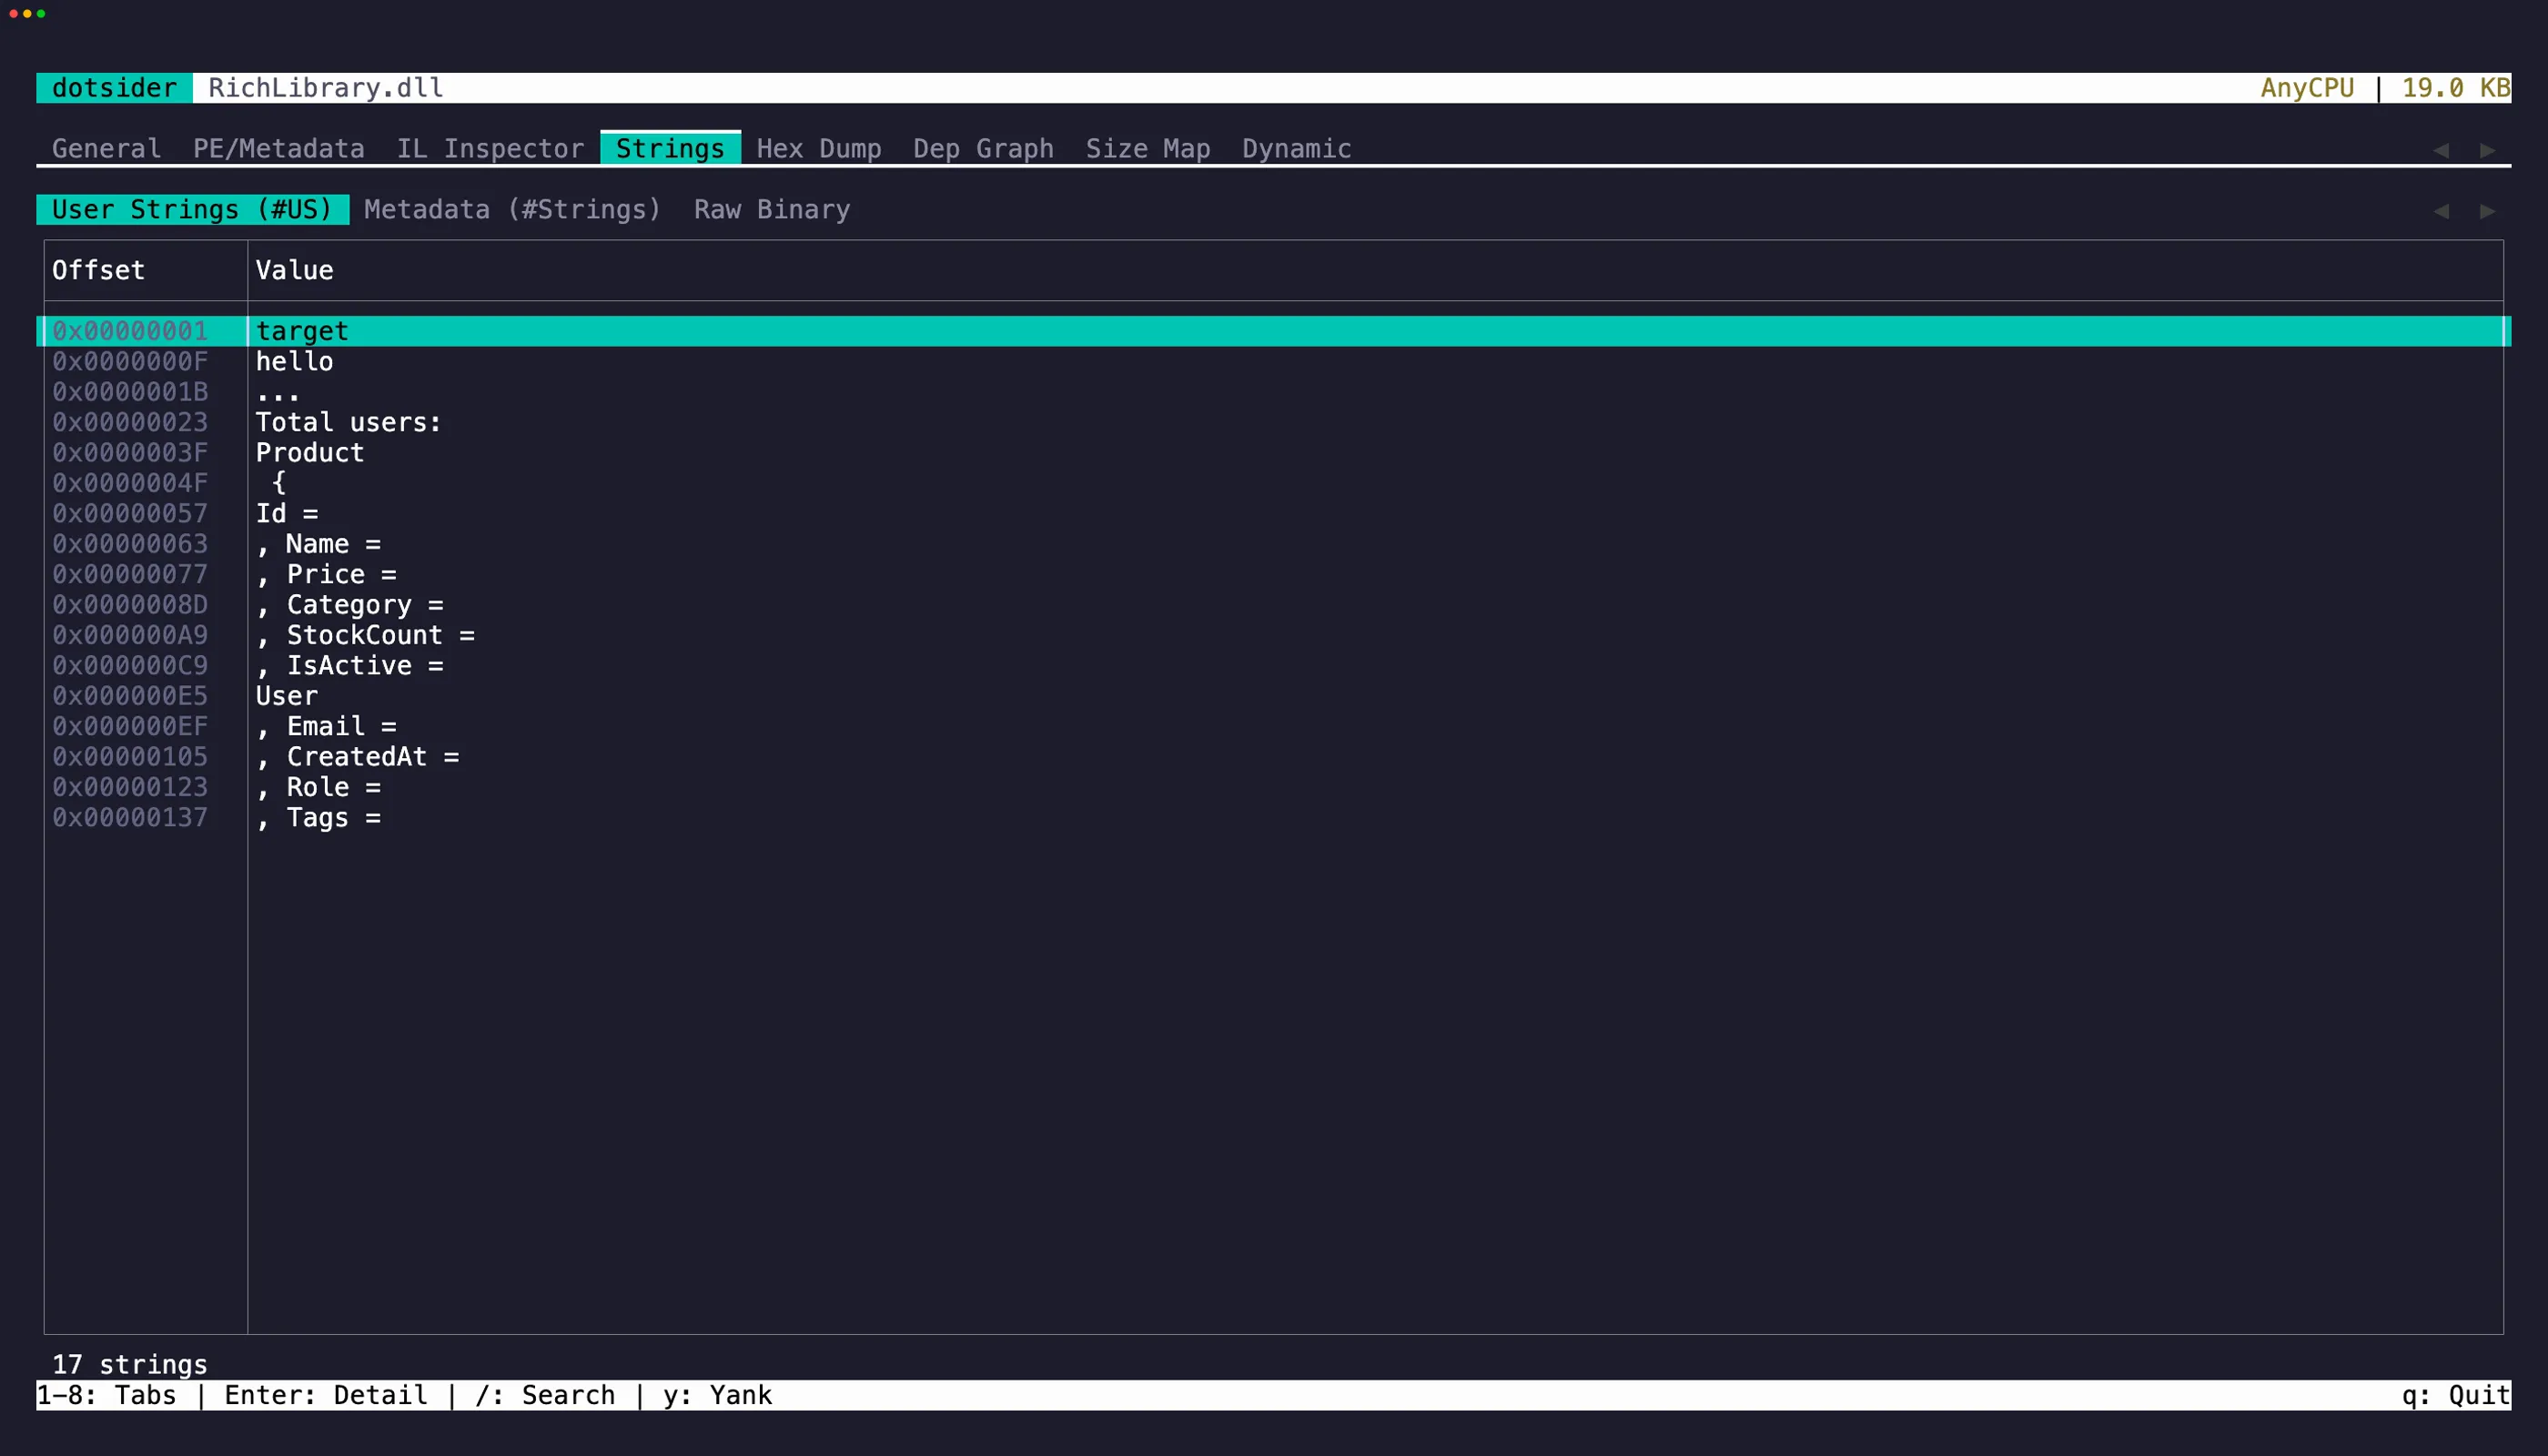This screenshot has height=1456, width=2548.
Task: Select the 'Id =' string row
Action: (1273, 513)
